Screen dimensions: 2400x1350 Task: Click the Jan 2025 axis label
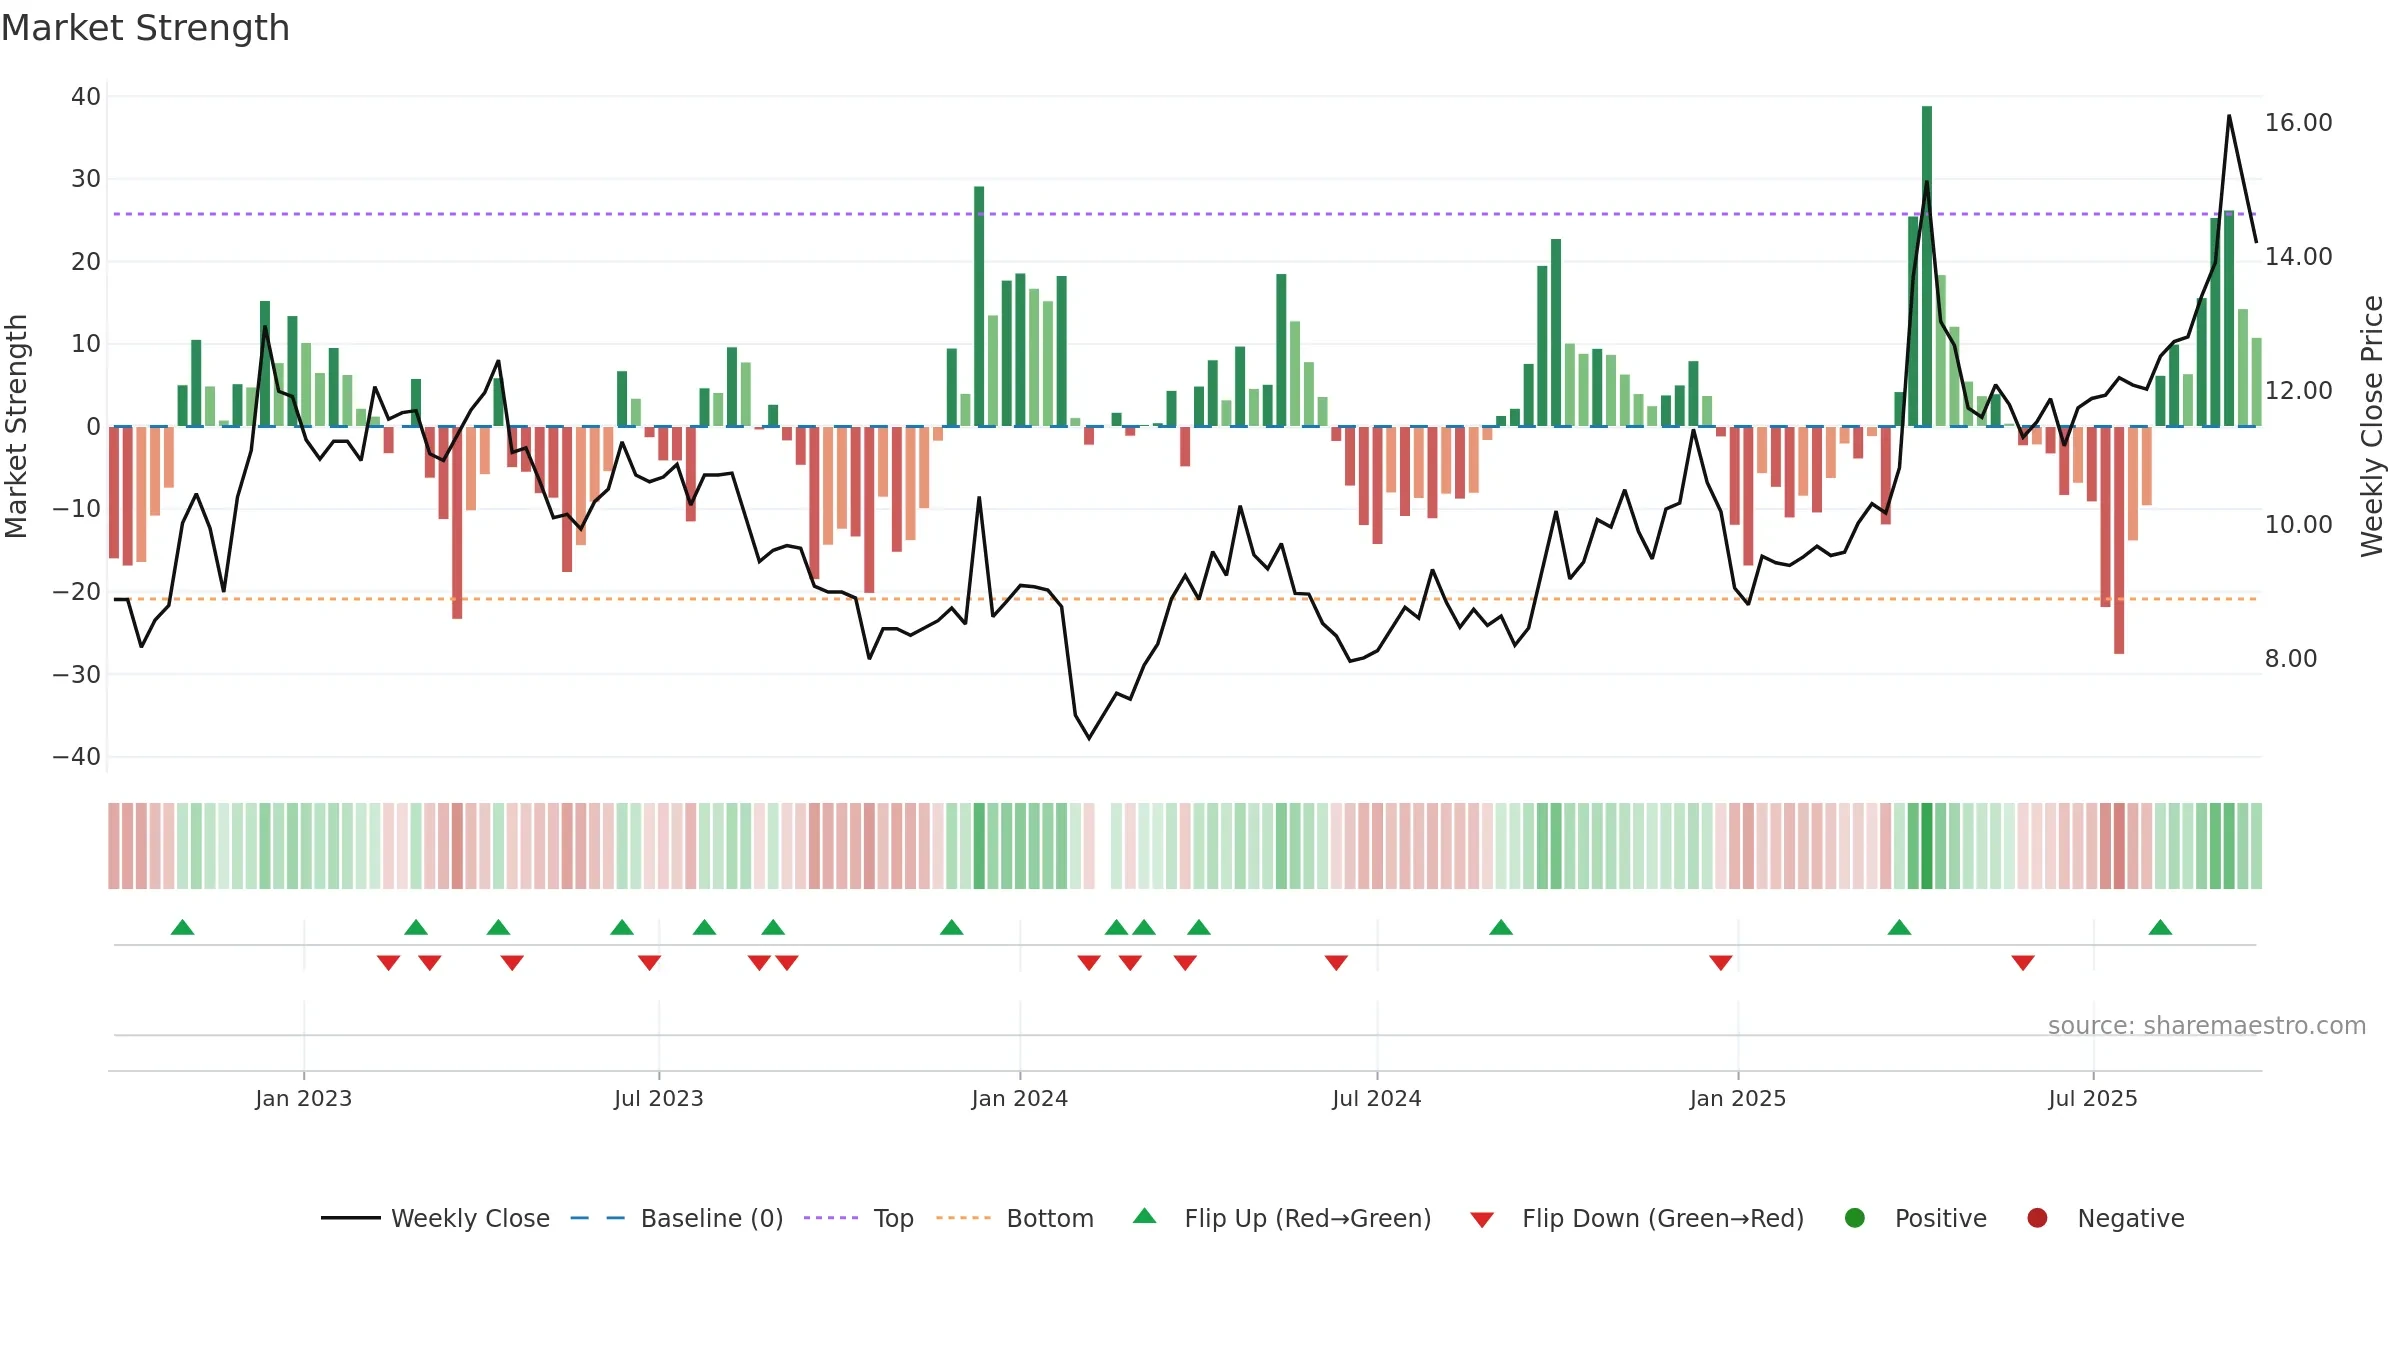[x=1738, y=1098]
